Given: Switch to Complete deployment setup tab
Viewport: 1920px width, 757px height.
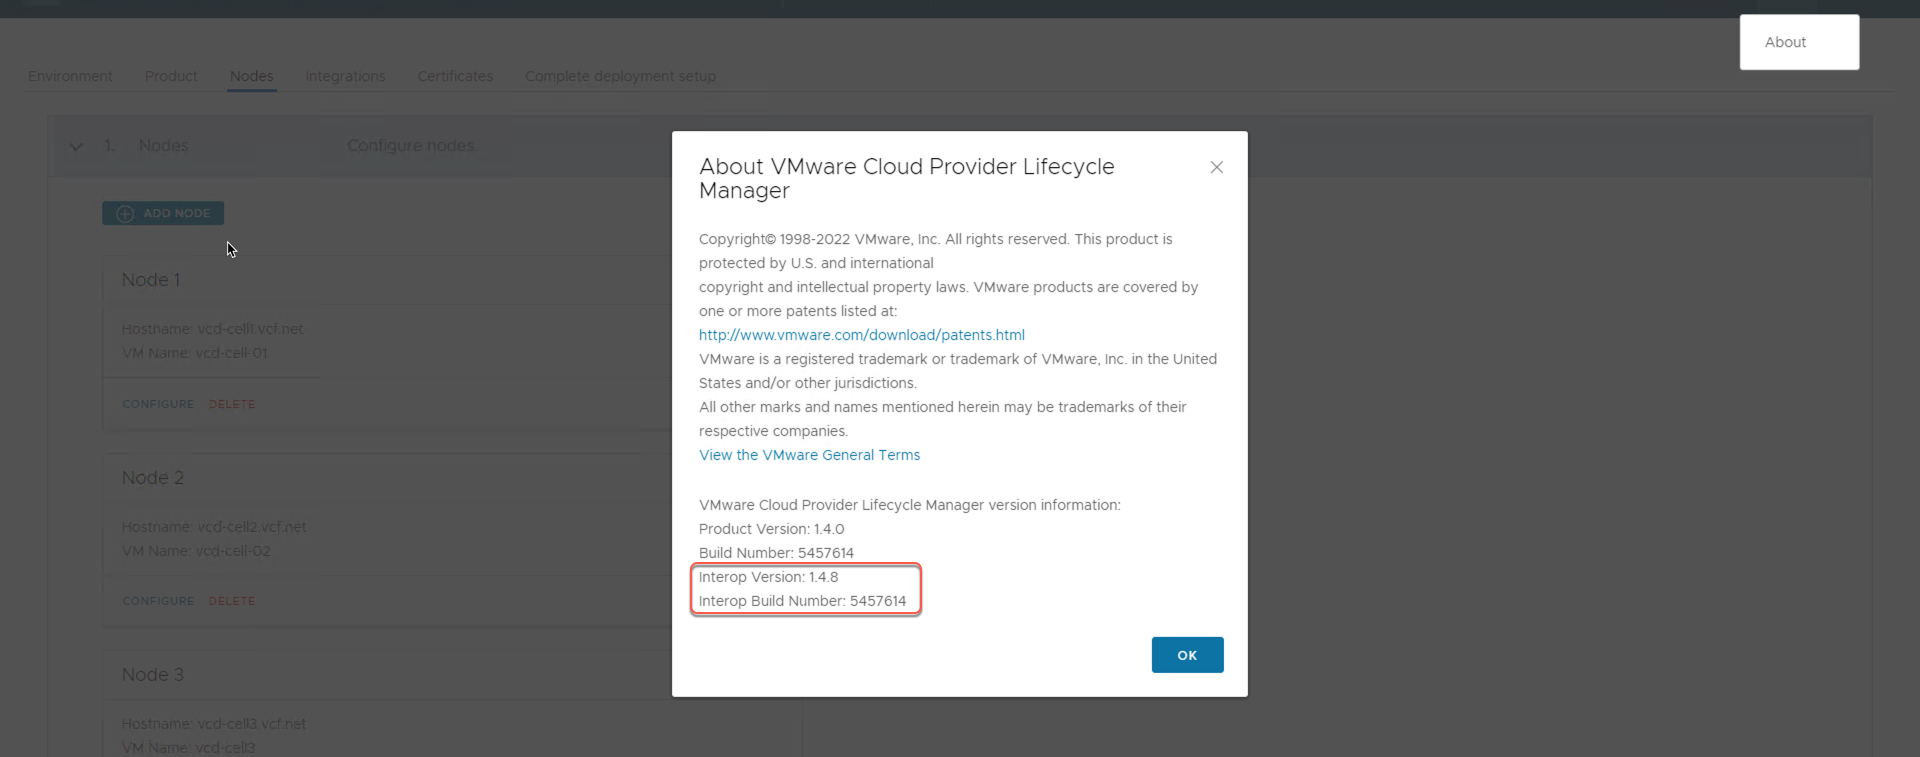Looking at the screenshot, I should 620,76.
